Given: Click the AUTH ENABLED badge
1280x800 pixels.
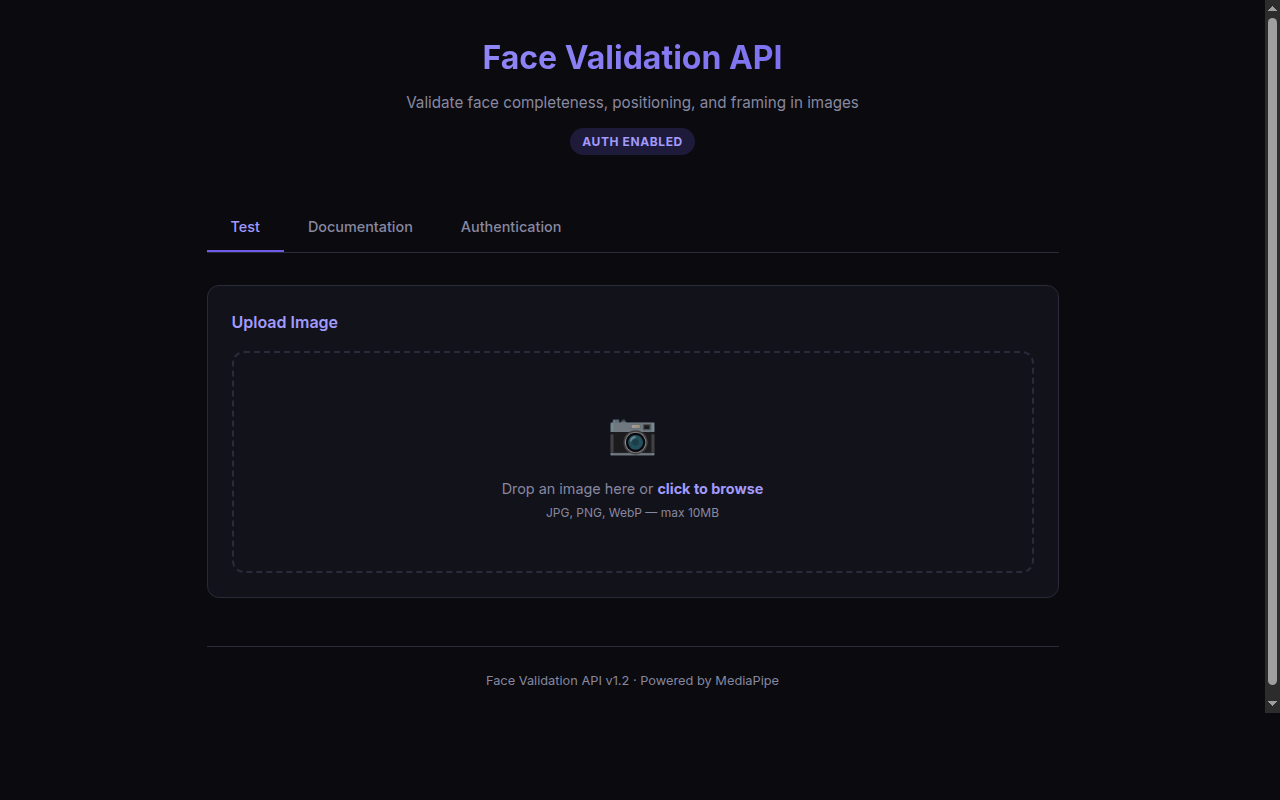Looking at the screenshot, I should [632, 141].
